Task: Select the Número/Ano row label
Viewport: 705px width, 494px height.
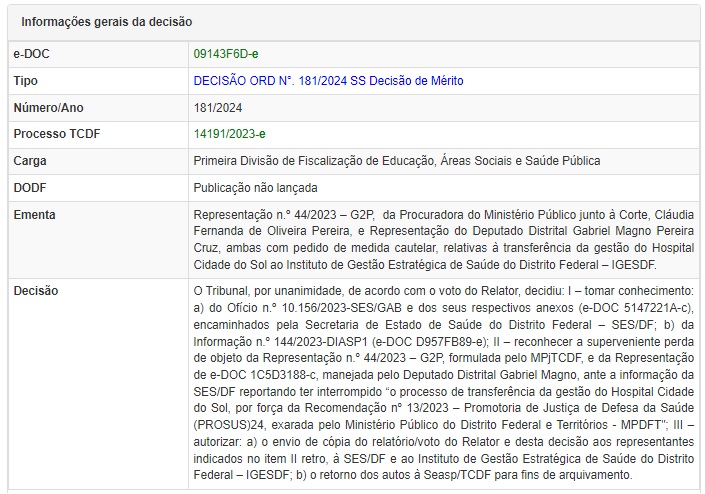Action: tap(49, 107)
